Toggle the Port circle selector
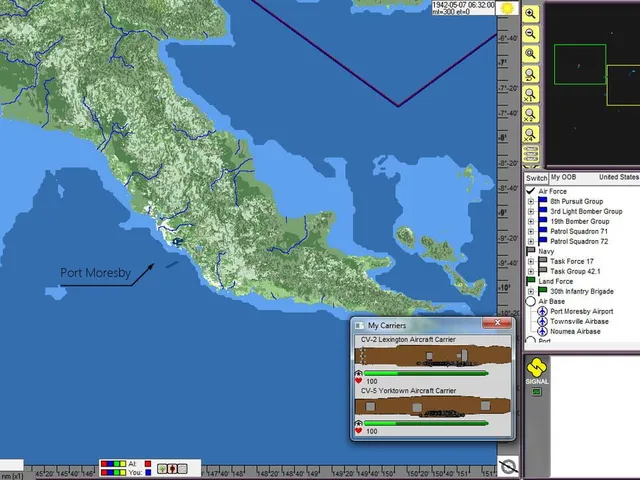This screenshot has height=480, width=640. (530, 340)
